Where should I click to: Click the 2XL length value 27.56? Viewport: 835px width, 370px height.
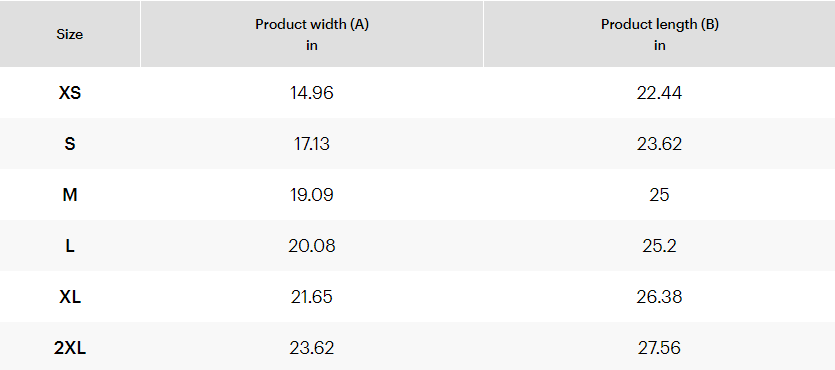659,348
